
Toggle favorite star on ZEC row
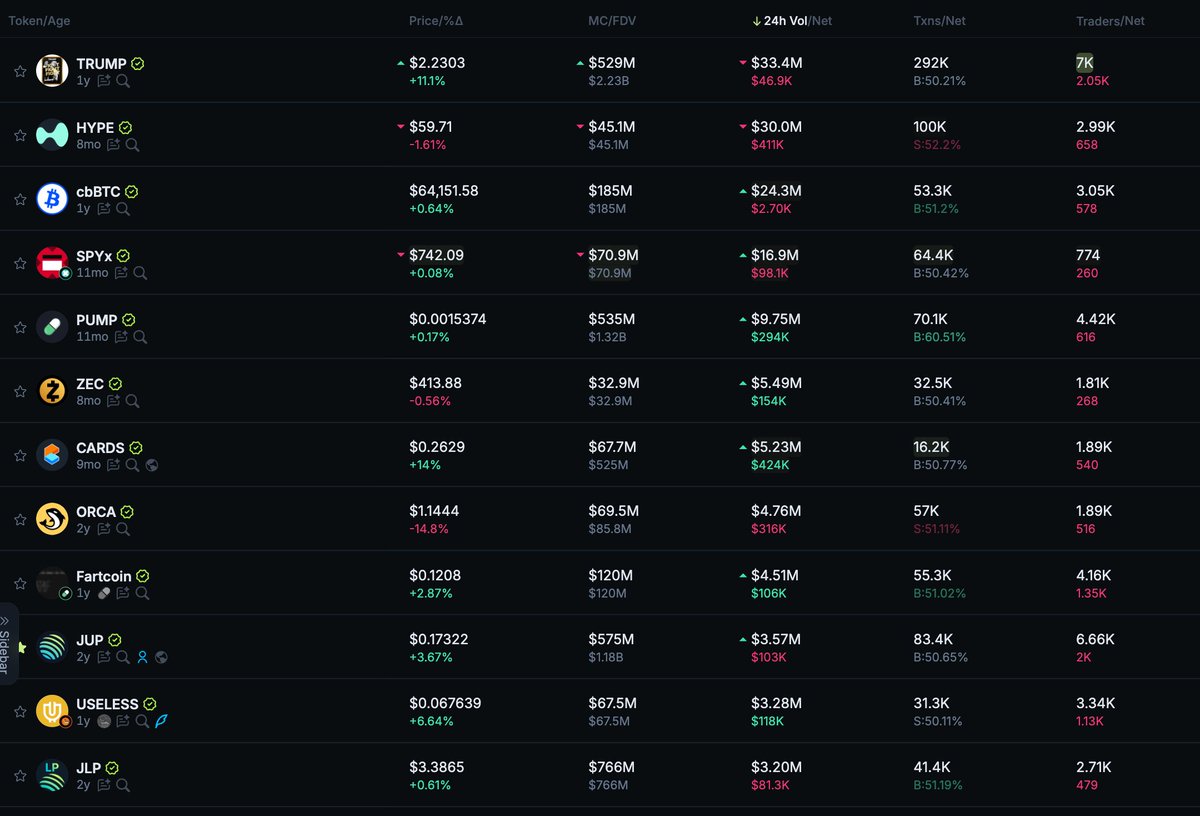19,391
